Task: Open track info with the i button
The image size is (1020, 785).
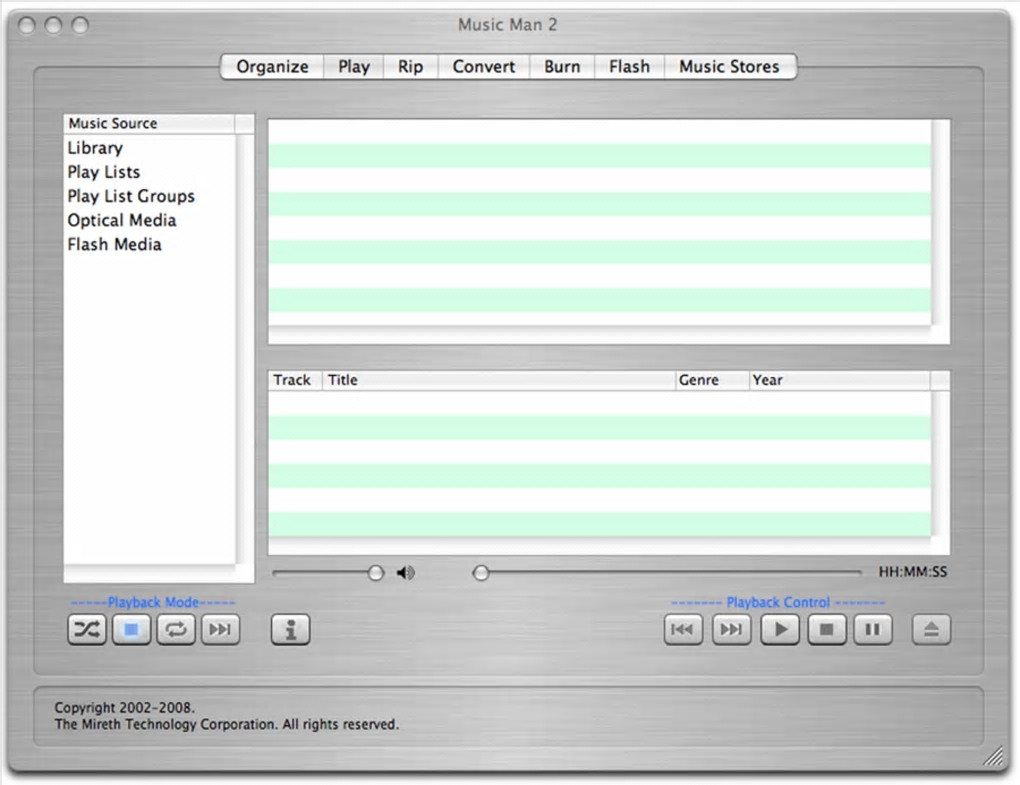Action: pos(290,629)
